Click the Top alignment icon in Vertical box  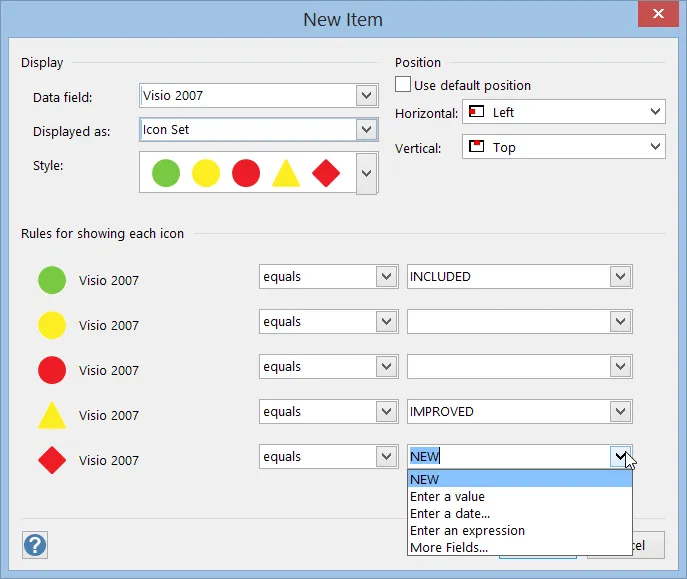click(476, 146)
